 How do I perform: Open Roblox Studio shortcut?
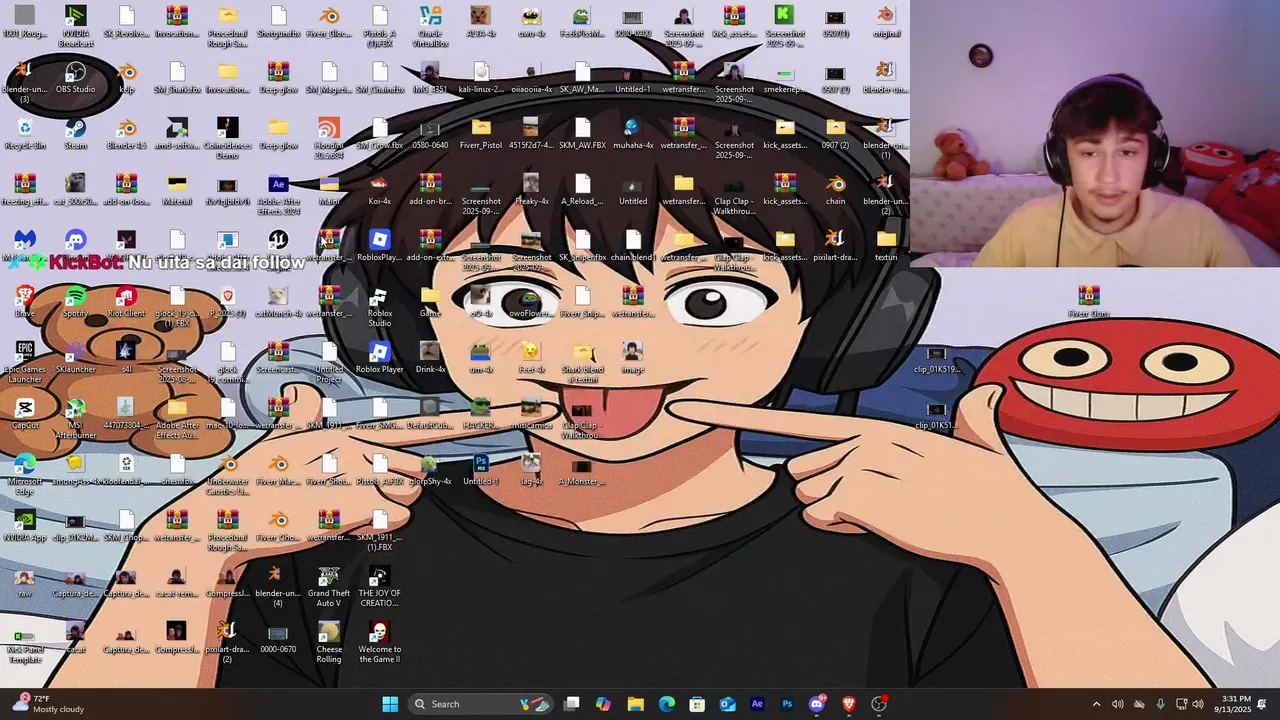pyautogui.click(x=379, y=306)
